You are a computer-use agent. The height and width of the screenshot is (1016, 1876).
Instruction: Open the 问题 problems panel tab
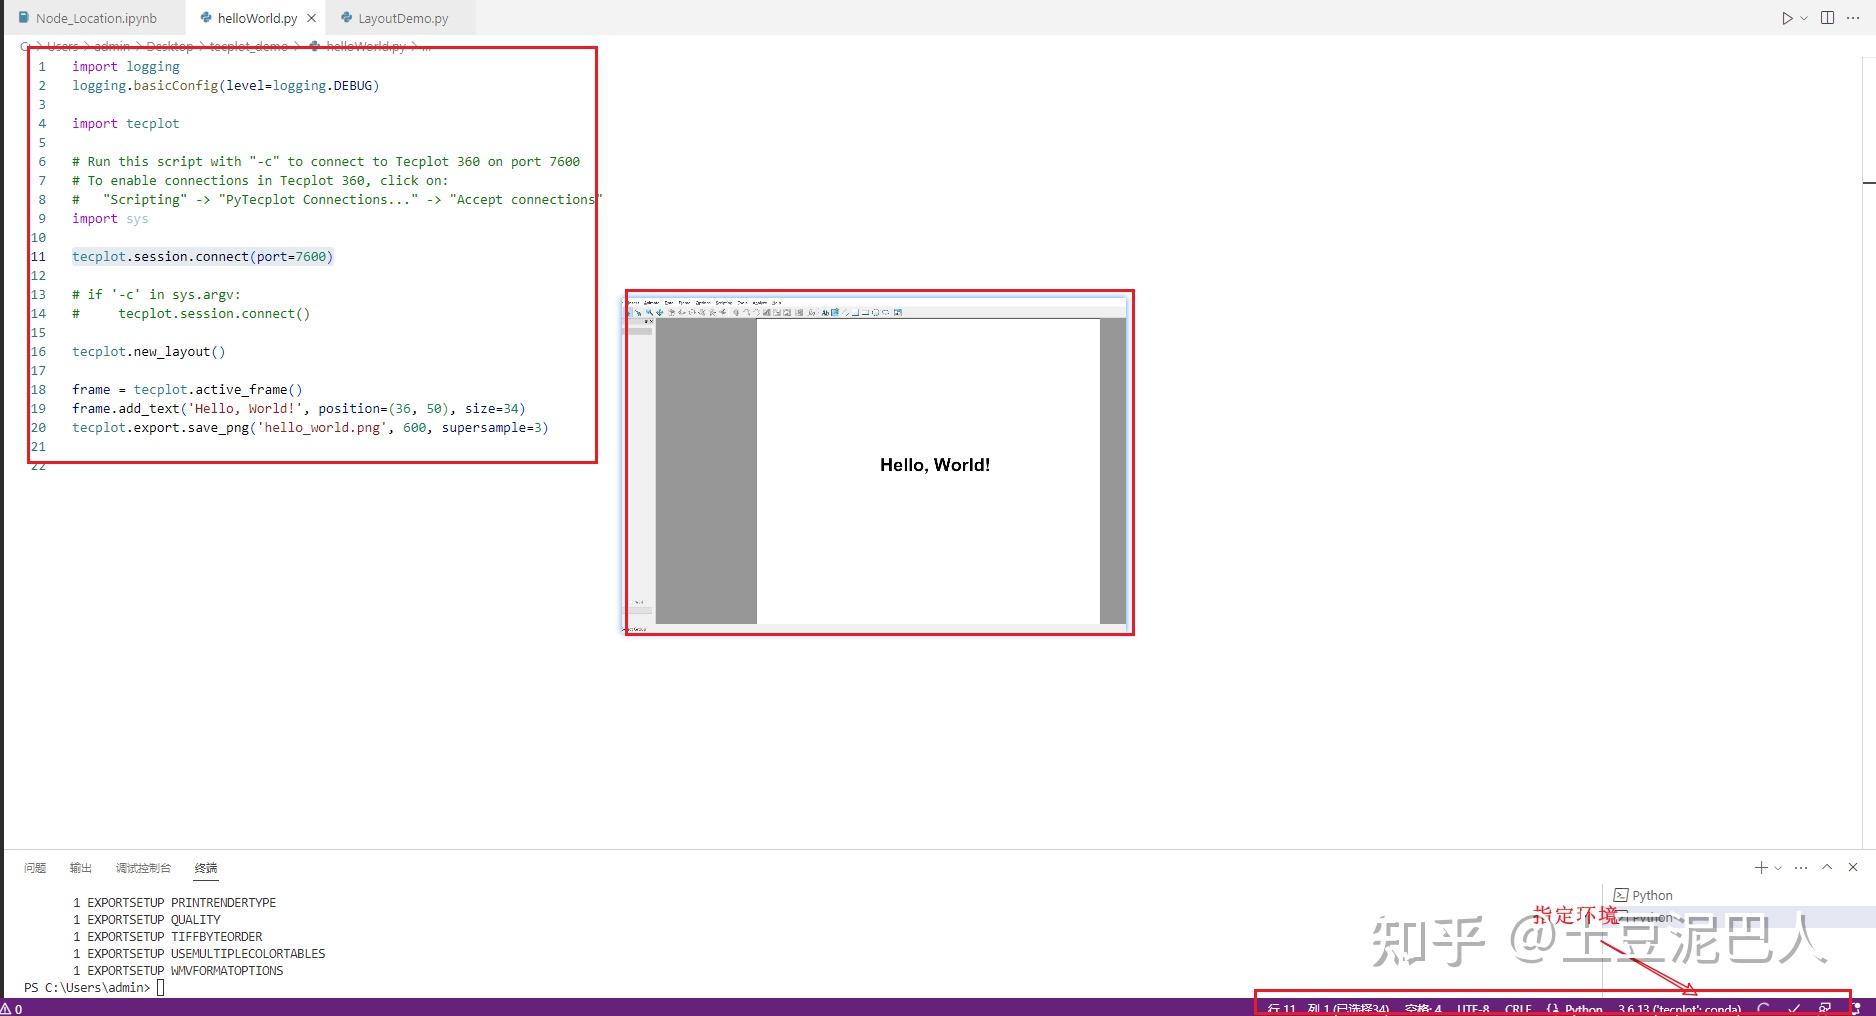coord(35,868)
